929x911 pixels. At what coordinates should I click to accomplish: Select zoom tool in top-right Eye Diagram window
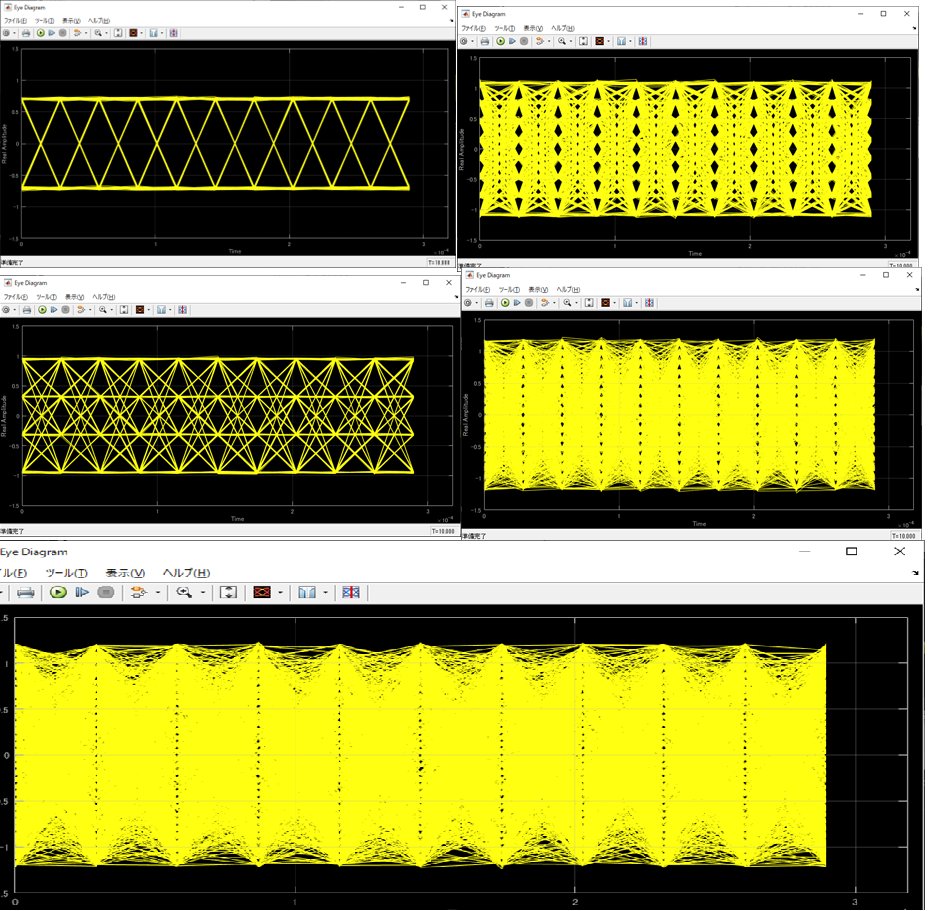coord(561,41)
